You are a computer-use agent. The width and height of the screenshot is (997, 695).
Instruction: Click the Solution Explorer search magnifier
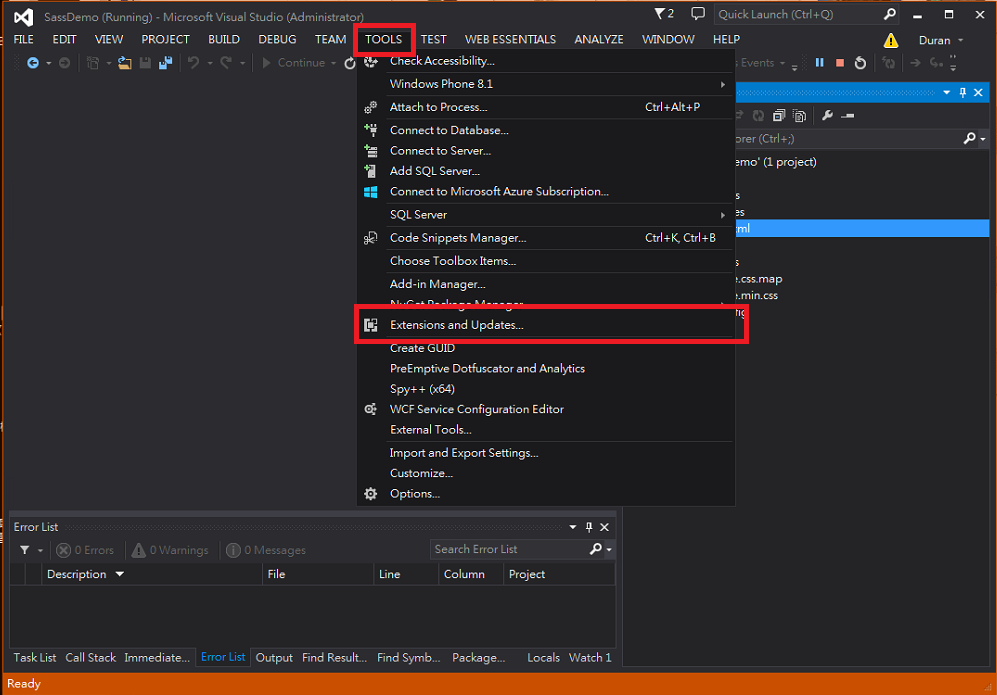(x=970, y=138)
